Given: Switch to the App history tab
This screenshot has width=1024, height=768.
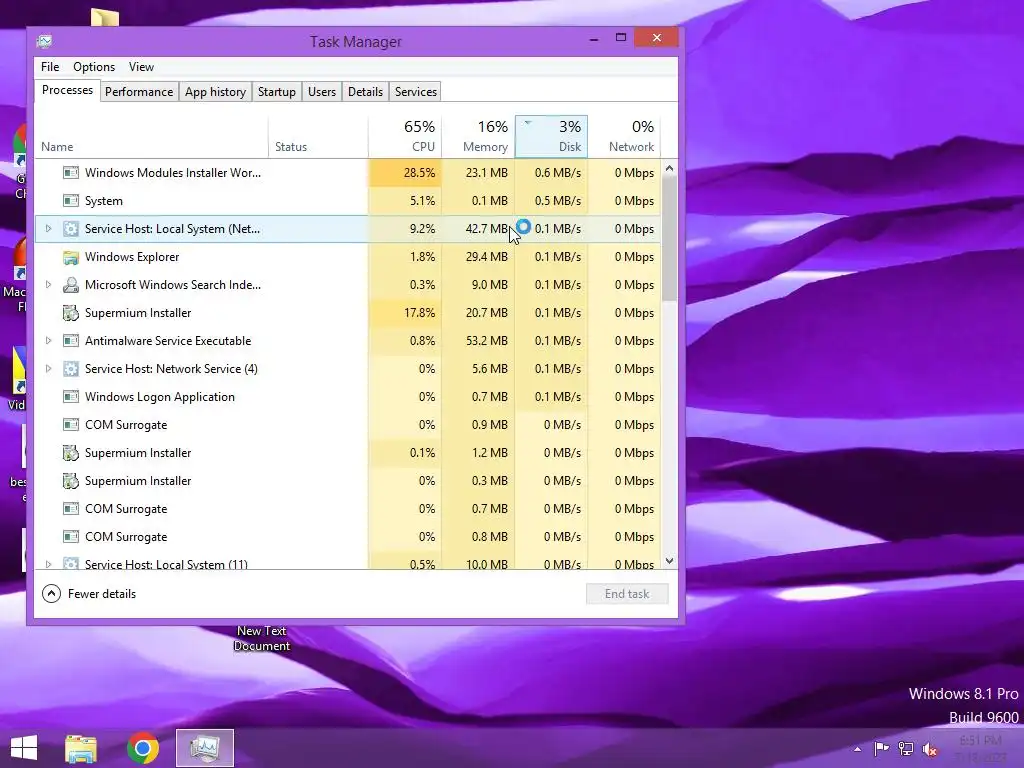Looking at the screenshot, I should [x=216, y=92].
